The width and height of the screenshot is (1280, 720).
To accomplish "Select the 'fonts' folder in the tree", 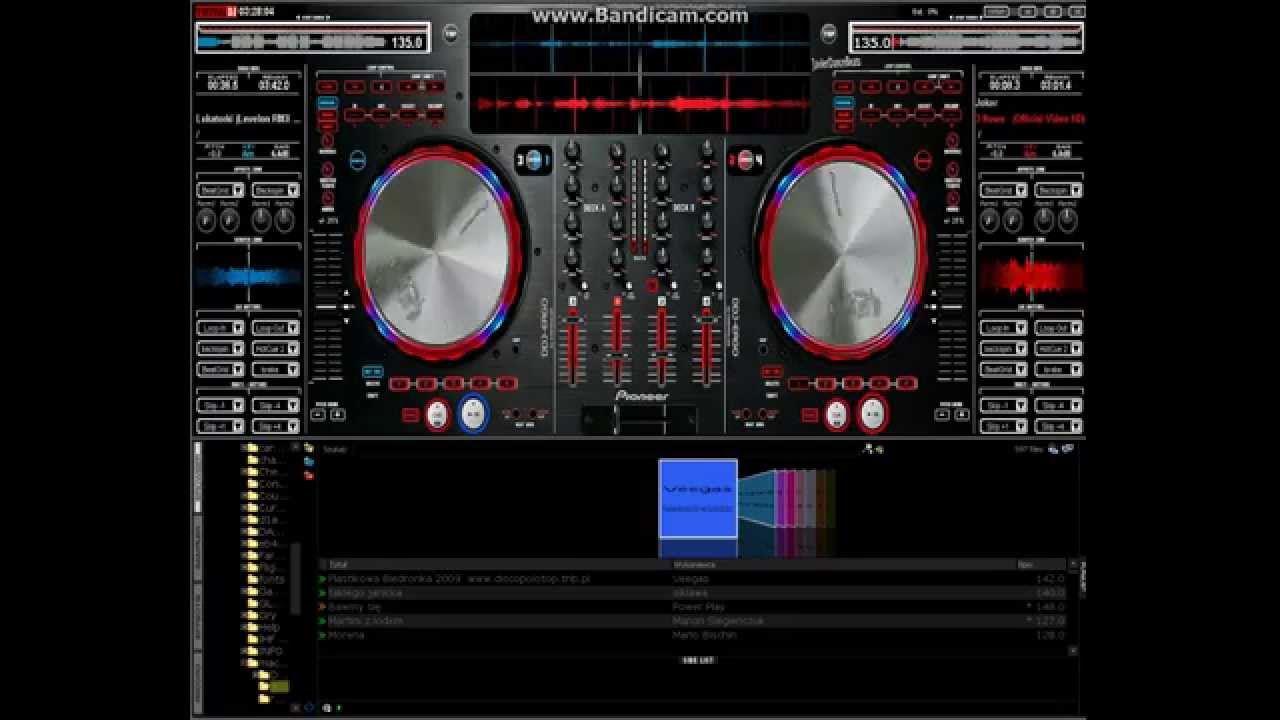I will tap(266, 580).
